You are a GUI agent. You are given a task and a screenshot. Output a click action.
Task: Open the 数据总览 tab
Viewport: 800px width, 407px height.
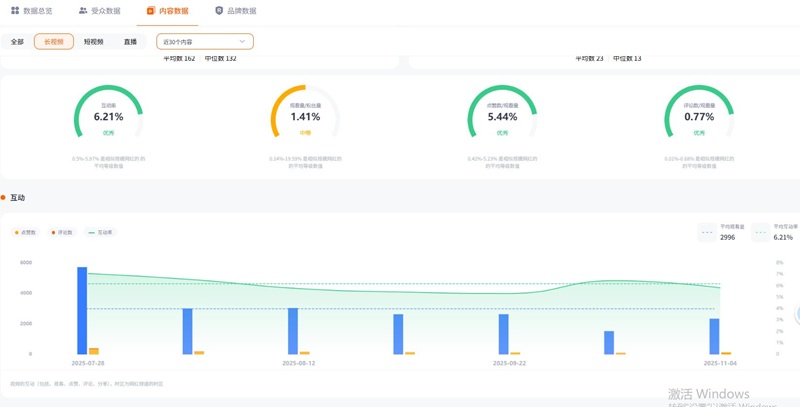click(32, 11)
